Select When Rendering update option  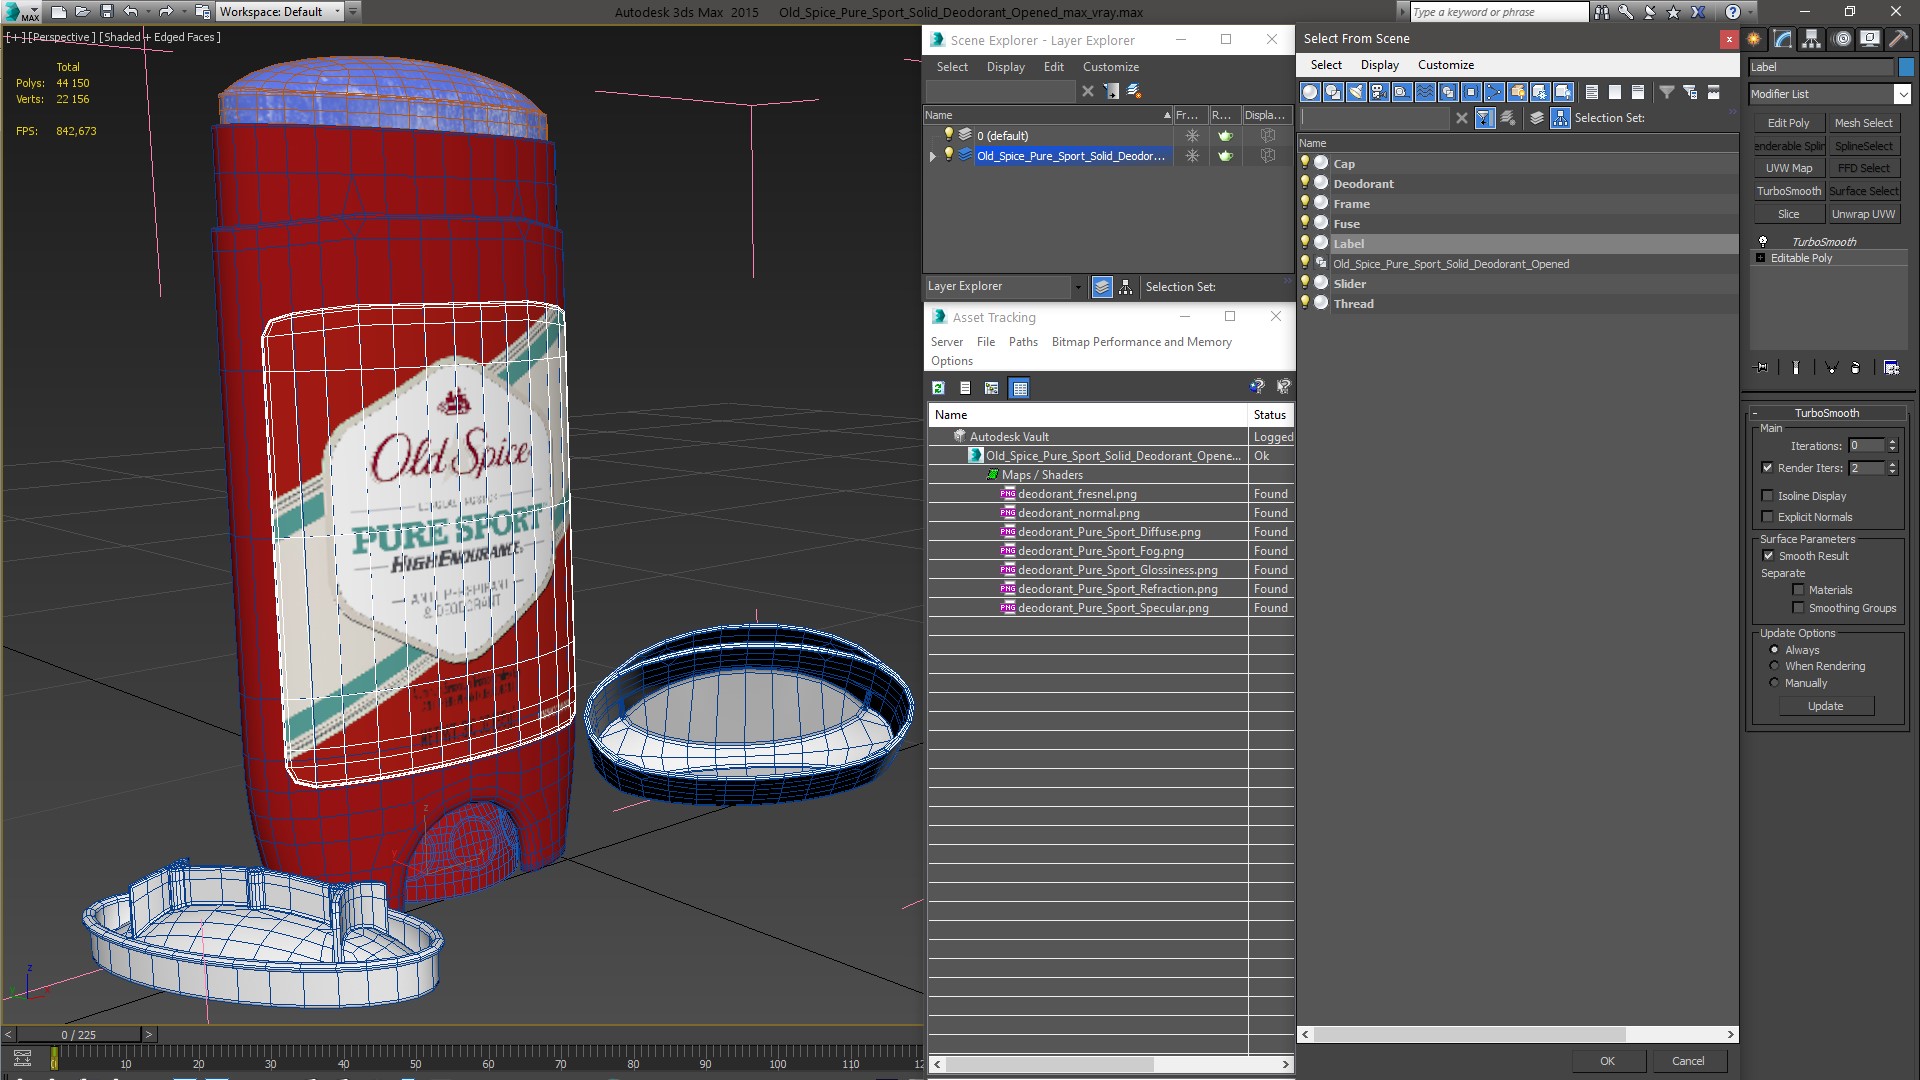click(1775, 666)
